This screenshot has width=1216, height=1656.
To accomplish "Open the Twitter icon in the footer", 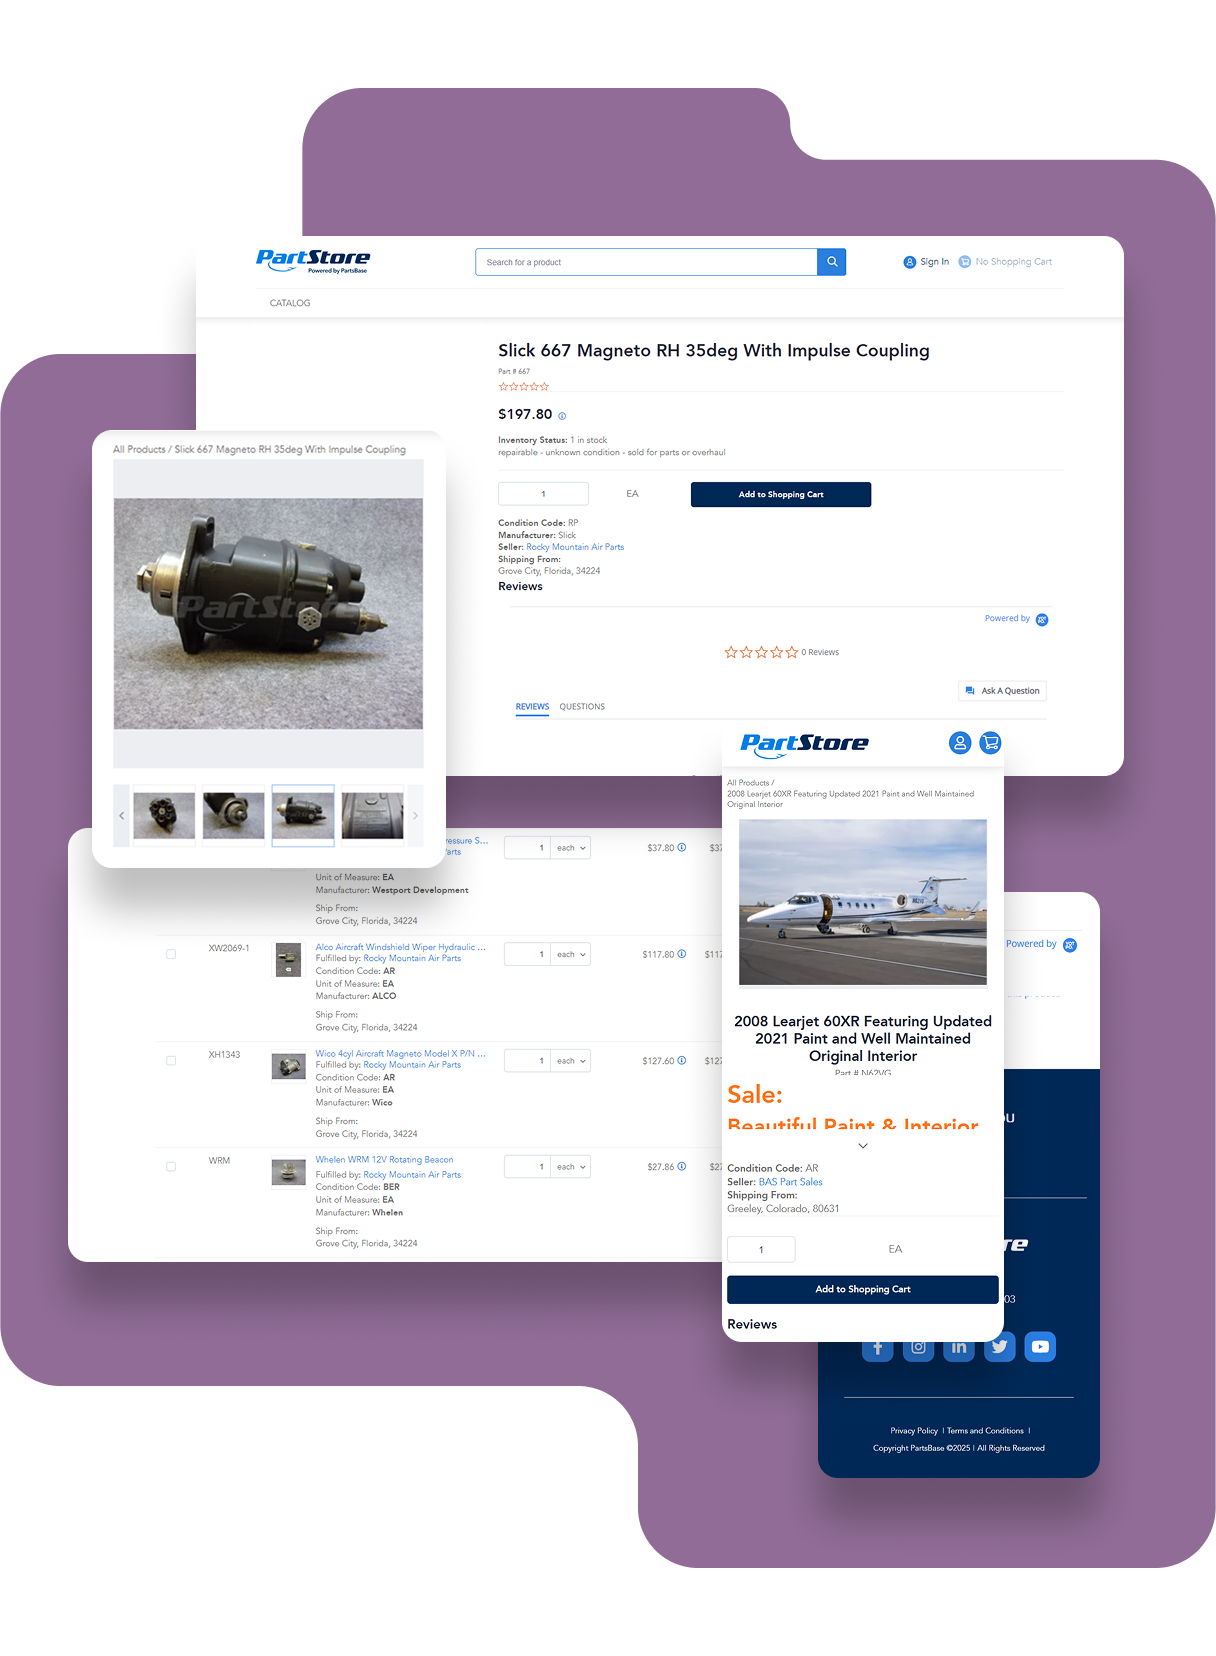I will [1000, 1347].
